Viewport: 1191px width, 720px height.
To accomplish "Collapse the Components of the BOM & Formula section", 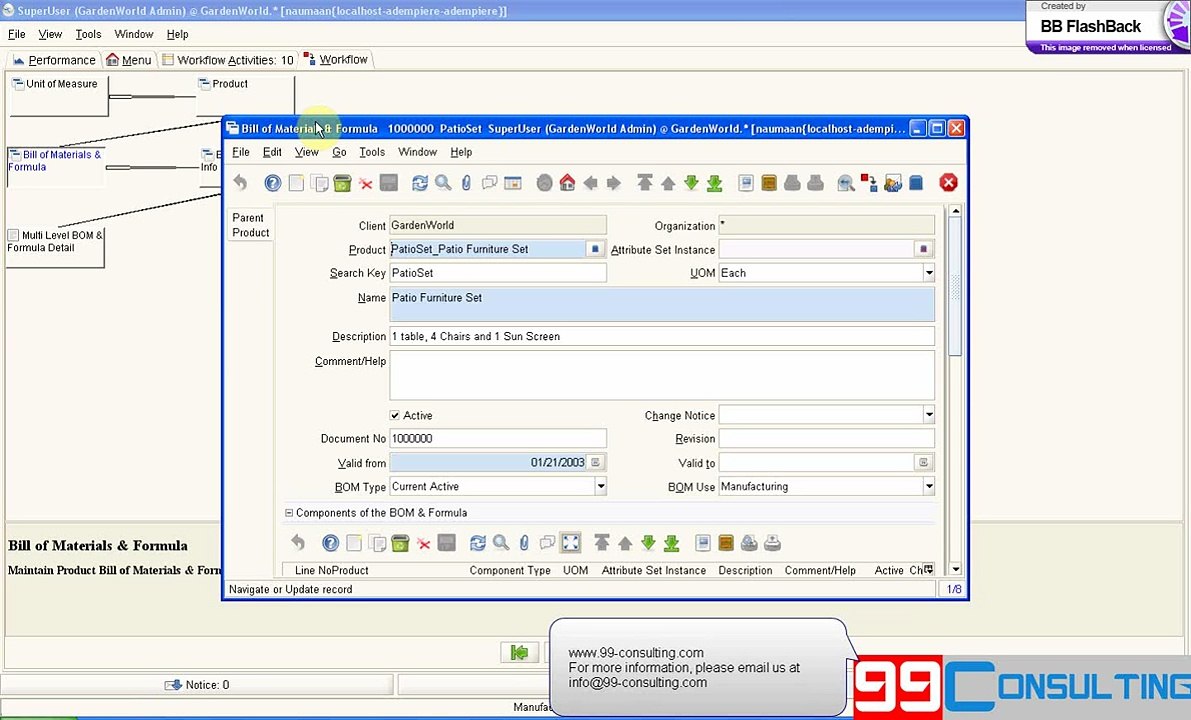I will pyautogui.click(x=289, y=513).
